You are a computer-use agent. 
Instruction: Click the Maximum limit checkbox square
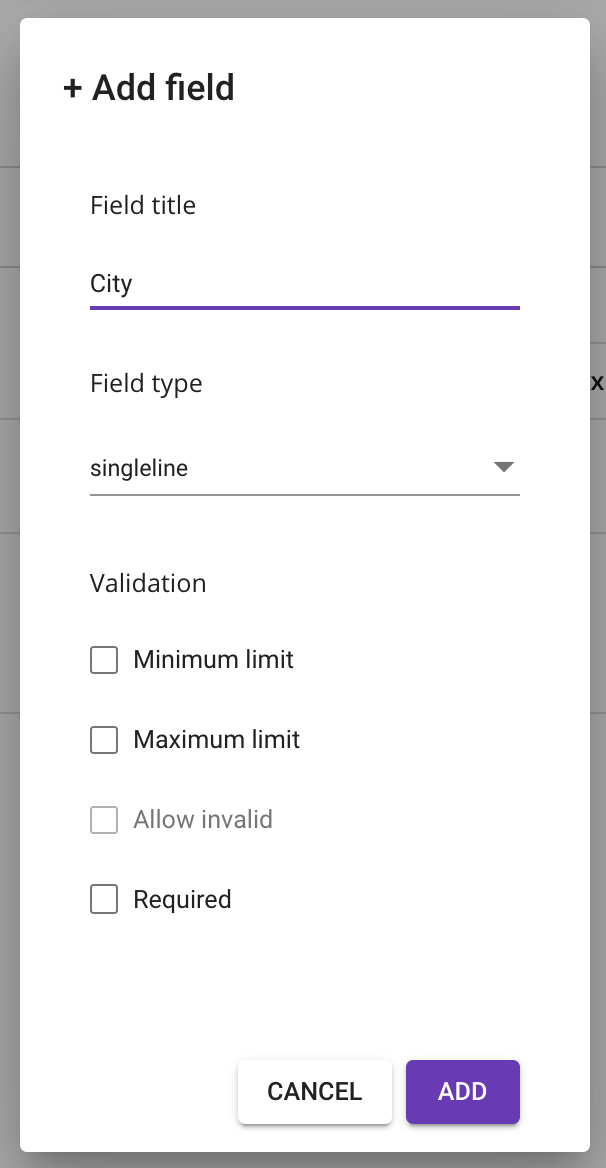(103, 740)
